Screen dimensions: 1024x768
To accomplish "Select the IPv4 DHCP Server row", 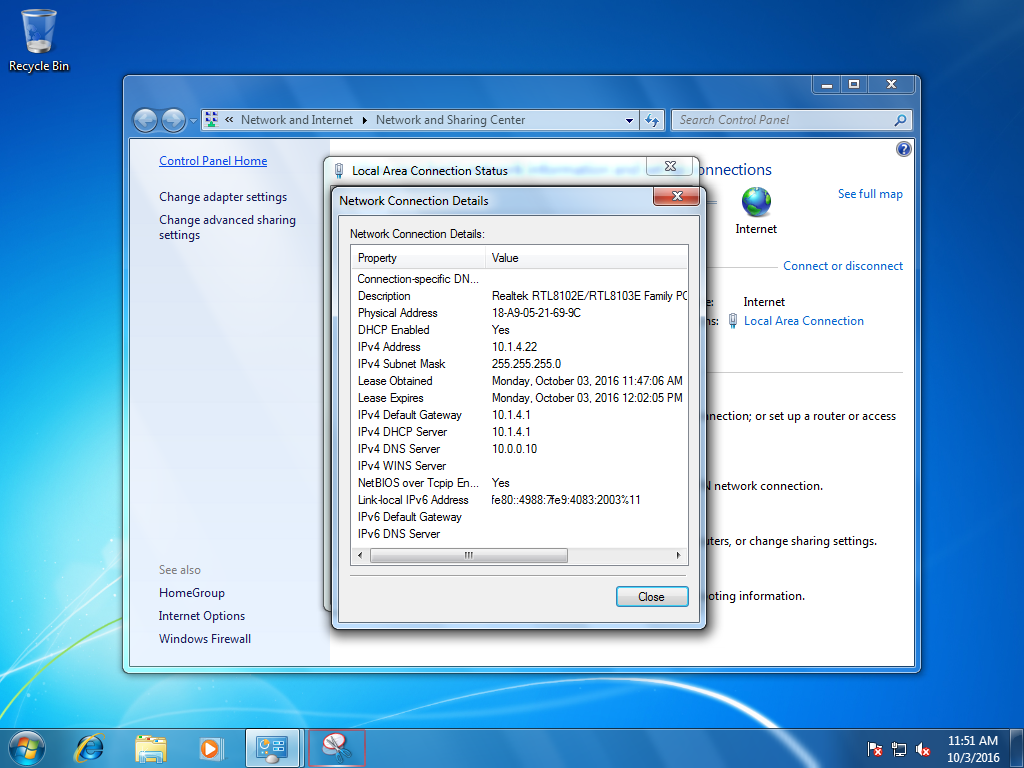I will tap(519, 432).
